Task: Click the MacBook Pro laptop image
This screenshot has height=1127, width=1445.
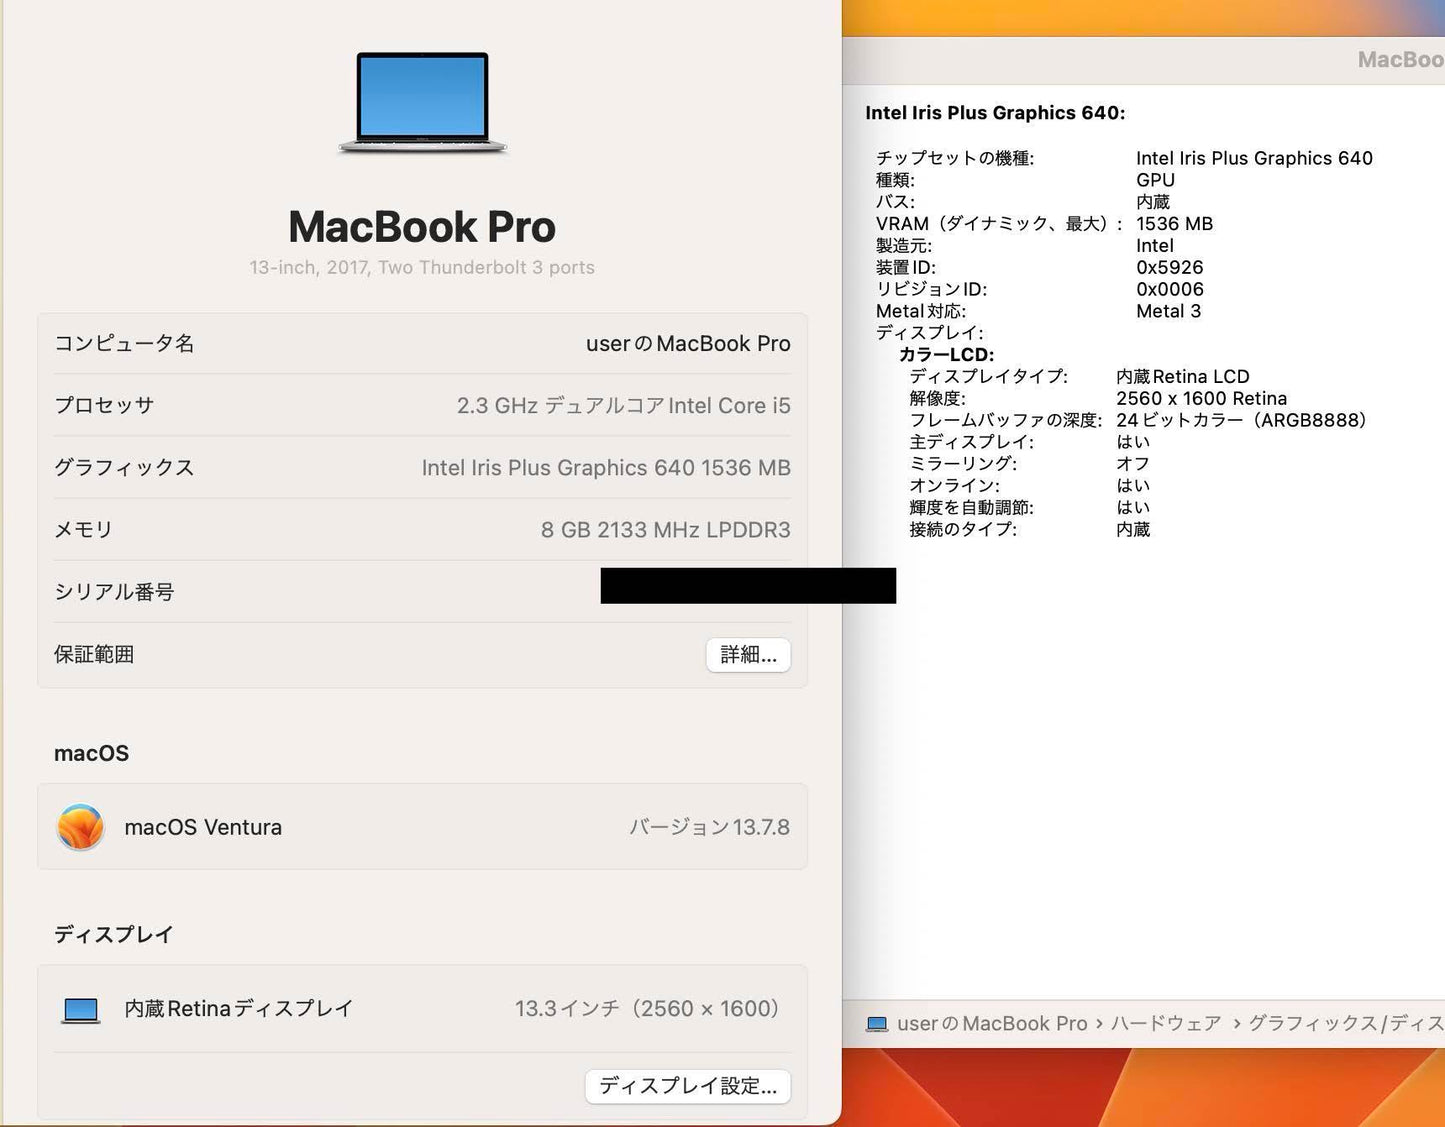Action: point(422,103)
